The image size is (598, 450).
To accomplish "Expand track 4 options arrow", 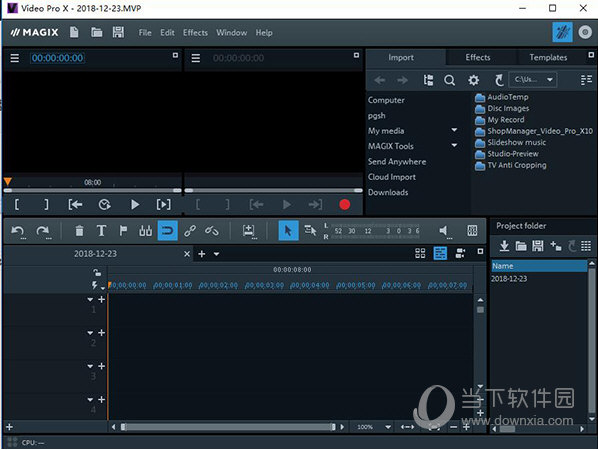I will click(x=90, y=399).
